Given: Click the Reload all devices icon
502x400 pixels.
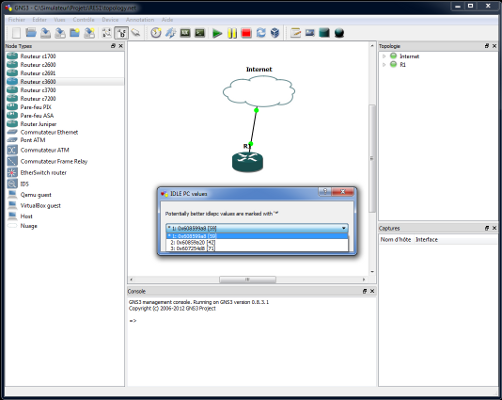Looking at the screenshot, I should point(261,33).
